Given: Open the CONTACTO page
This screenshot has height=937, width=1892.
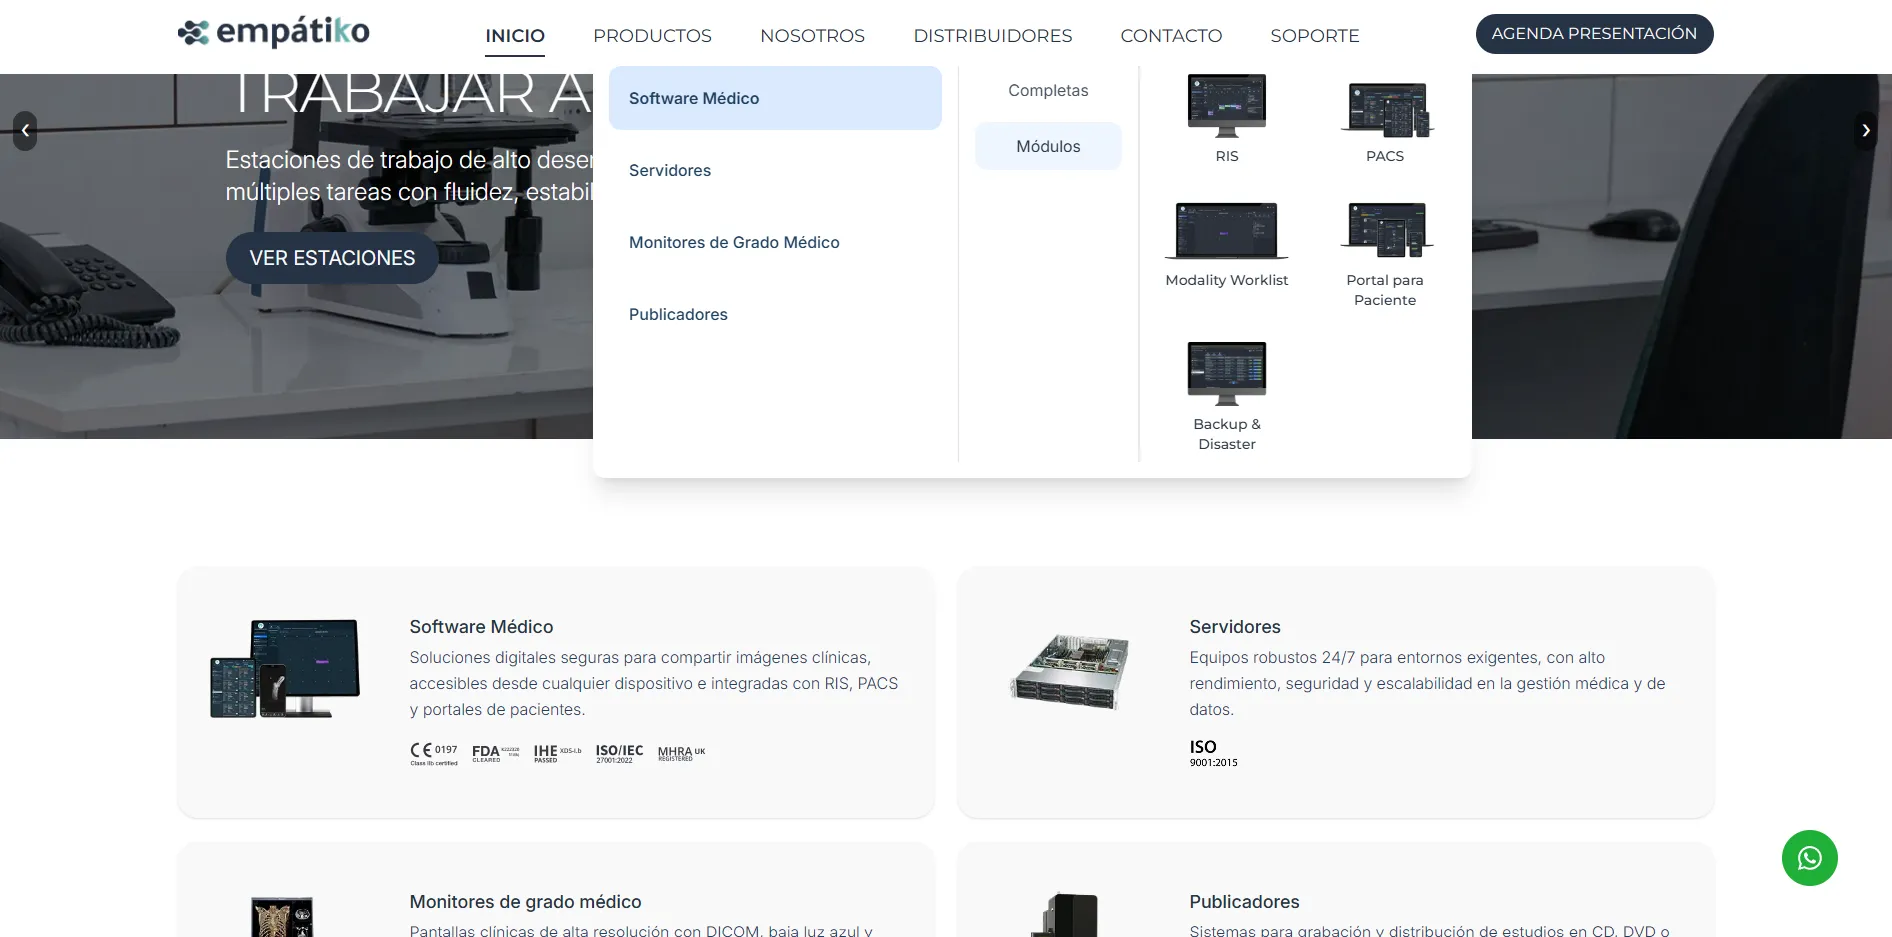Looking at the screenshot, I should [x=1171, y=36].
